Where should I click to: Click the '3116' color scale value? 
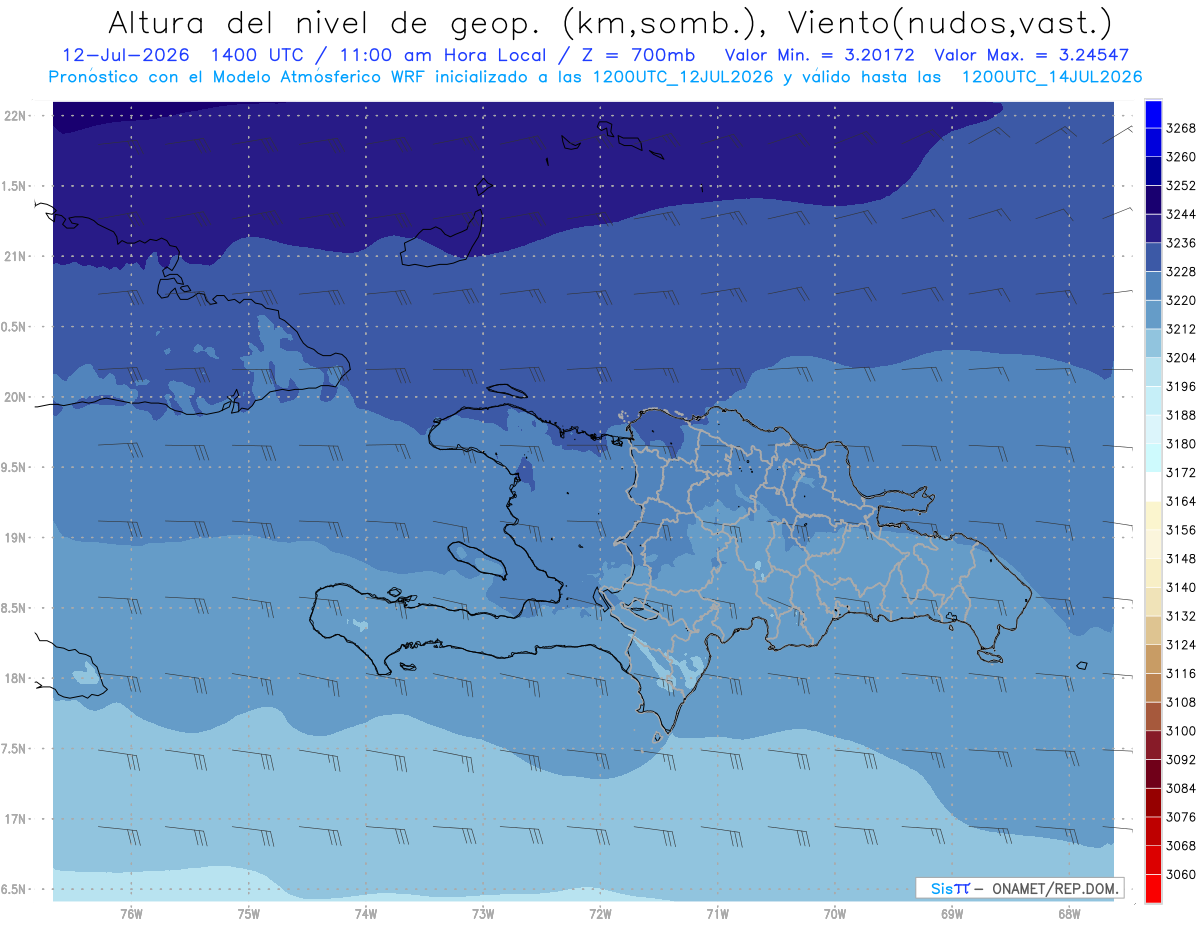(x=1181, y=674)
